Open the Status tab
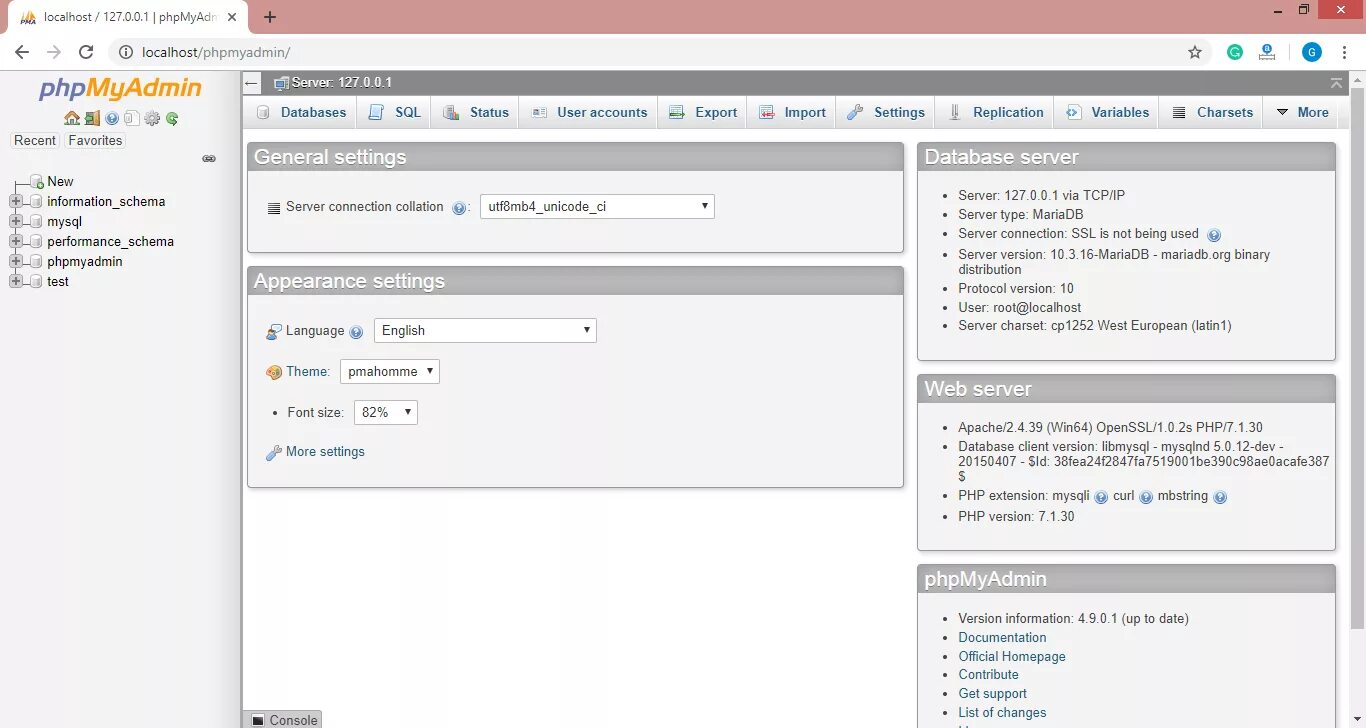The width and height of the screenshot is (1366, 728). click(x=476, y=112)
